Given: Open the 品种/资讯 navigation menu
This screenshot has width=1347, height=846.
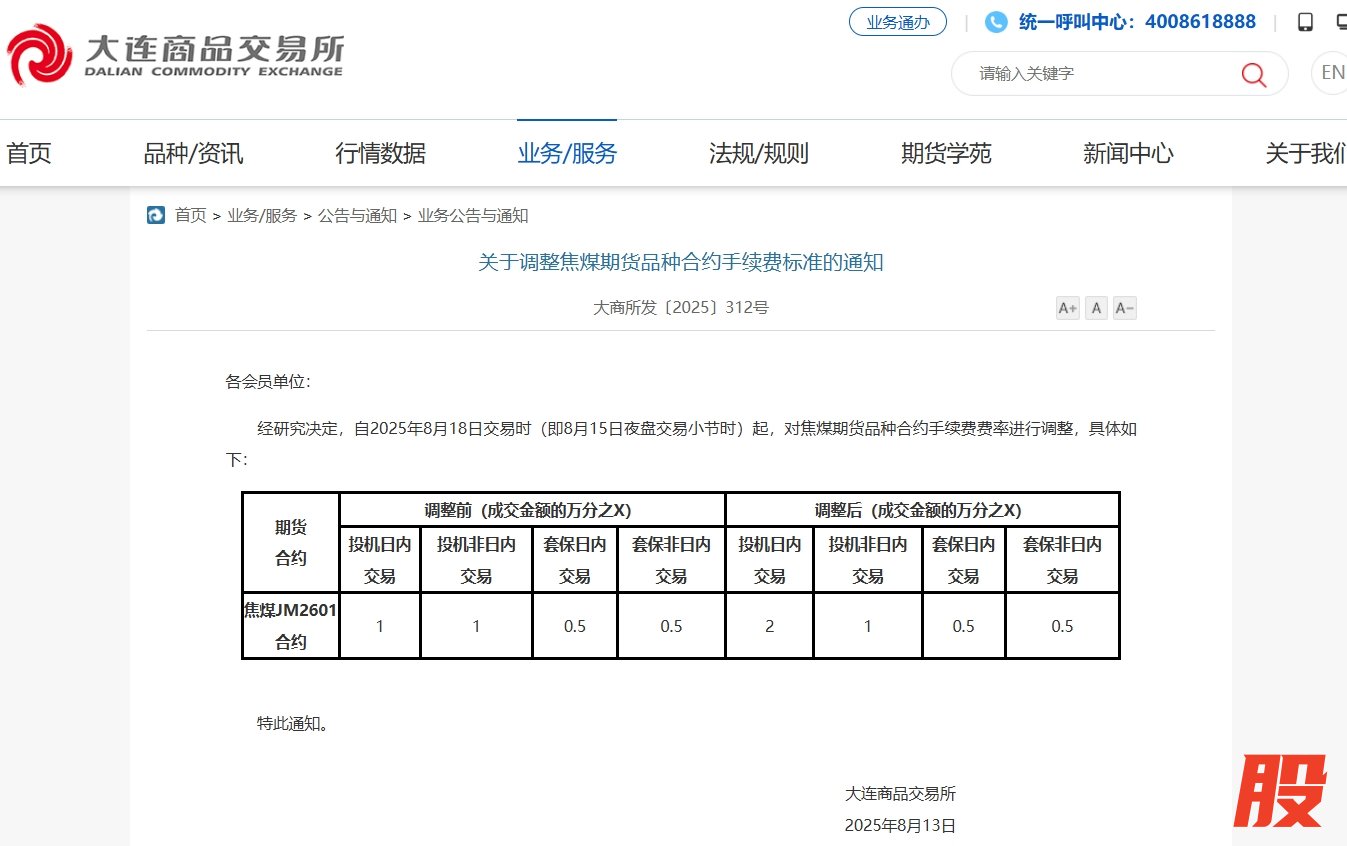Looking at the screenshot, I should pyautogui.click(x=193, y=153).
